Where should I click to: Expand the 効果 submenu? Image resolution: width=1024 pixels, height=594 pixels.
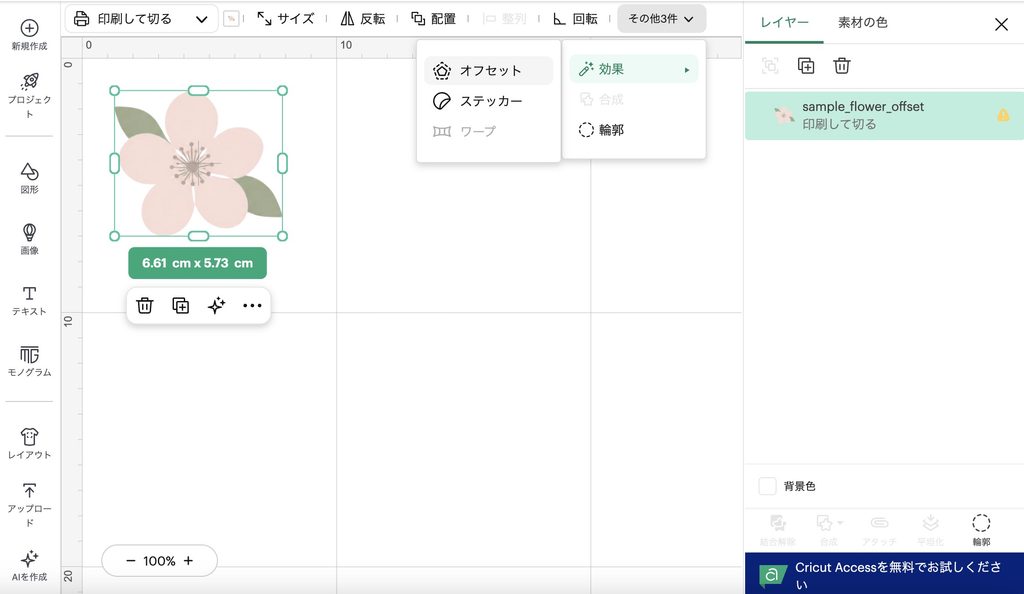pos(633,69)
